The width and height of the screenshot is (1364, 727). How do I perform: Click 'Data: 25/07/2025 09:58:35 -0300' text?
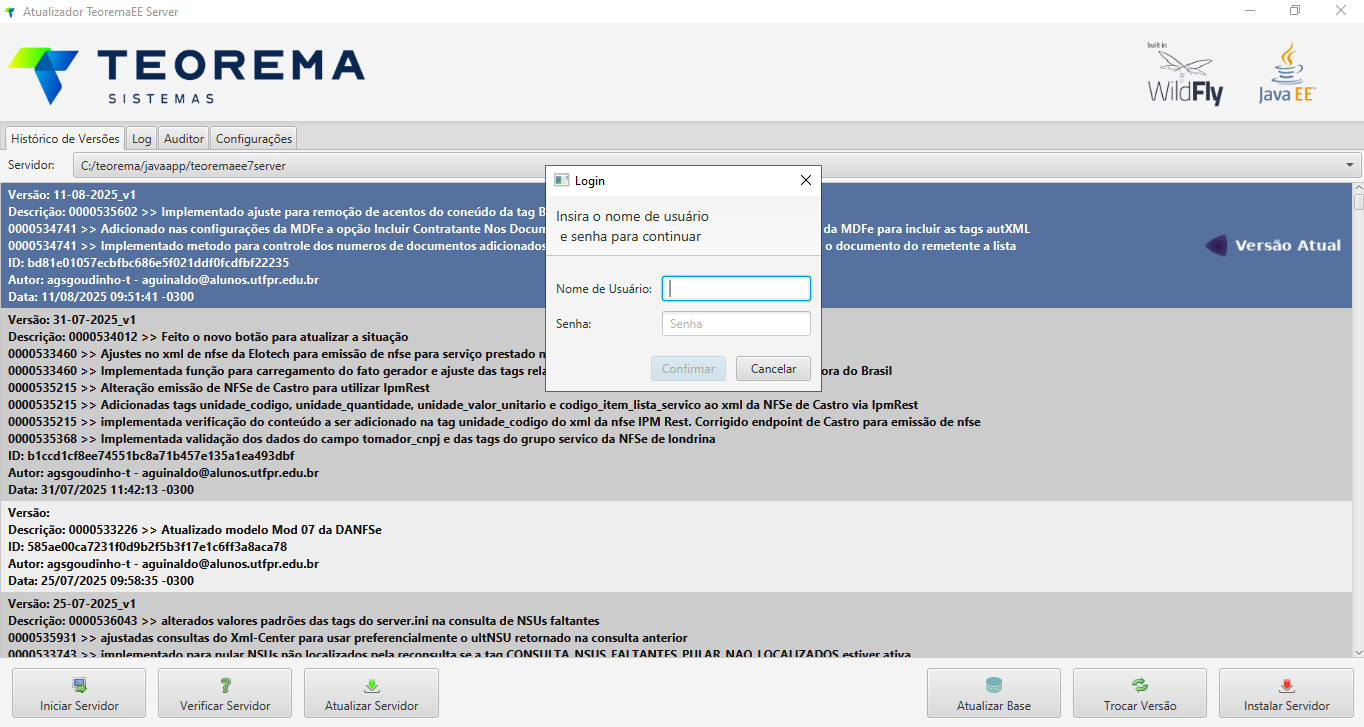[x=101, y=581]
